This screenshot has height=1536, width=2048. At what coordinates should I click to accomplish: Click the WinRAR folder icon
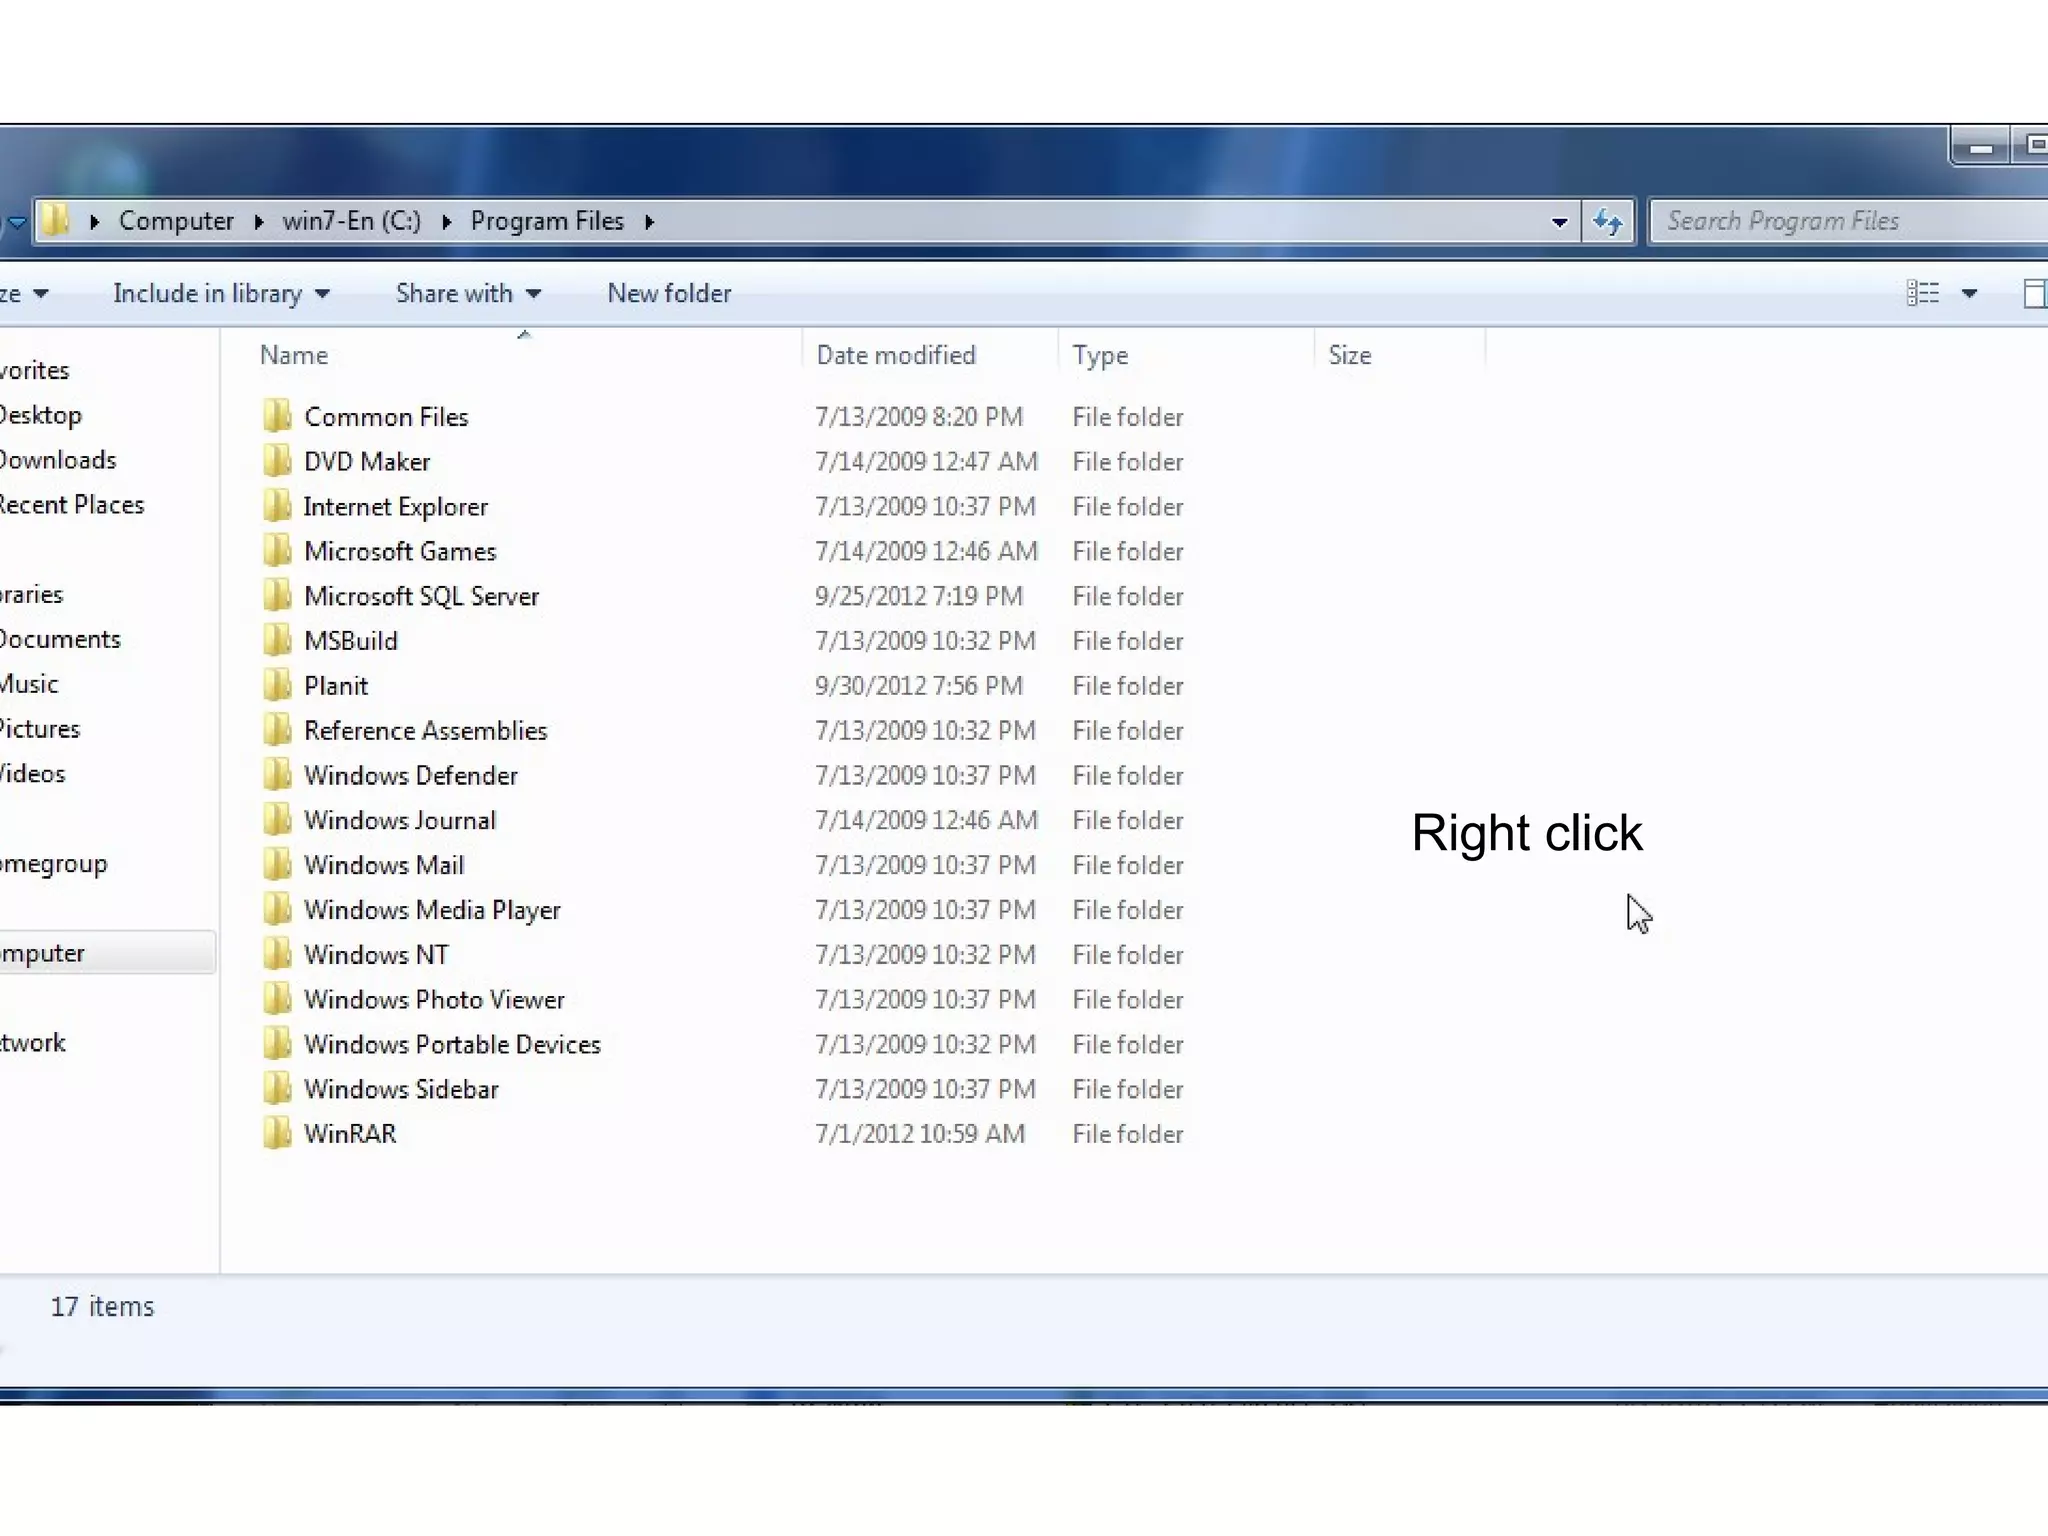point(277,1133)
